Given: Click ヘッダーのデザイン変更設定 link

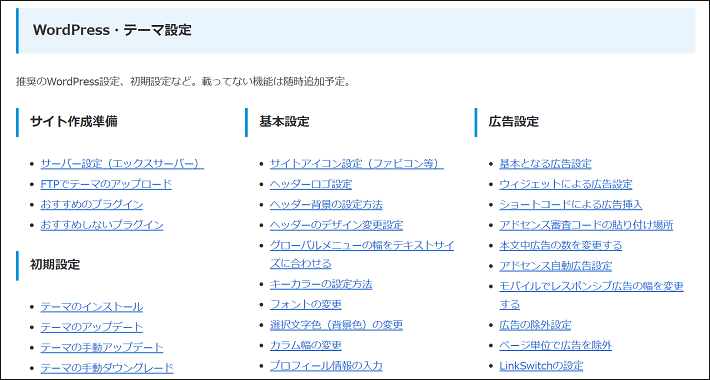Looking at the screenshot, I should click(336, 225).
